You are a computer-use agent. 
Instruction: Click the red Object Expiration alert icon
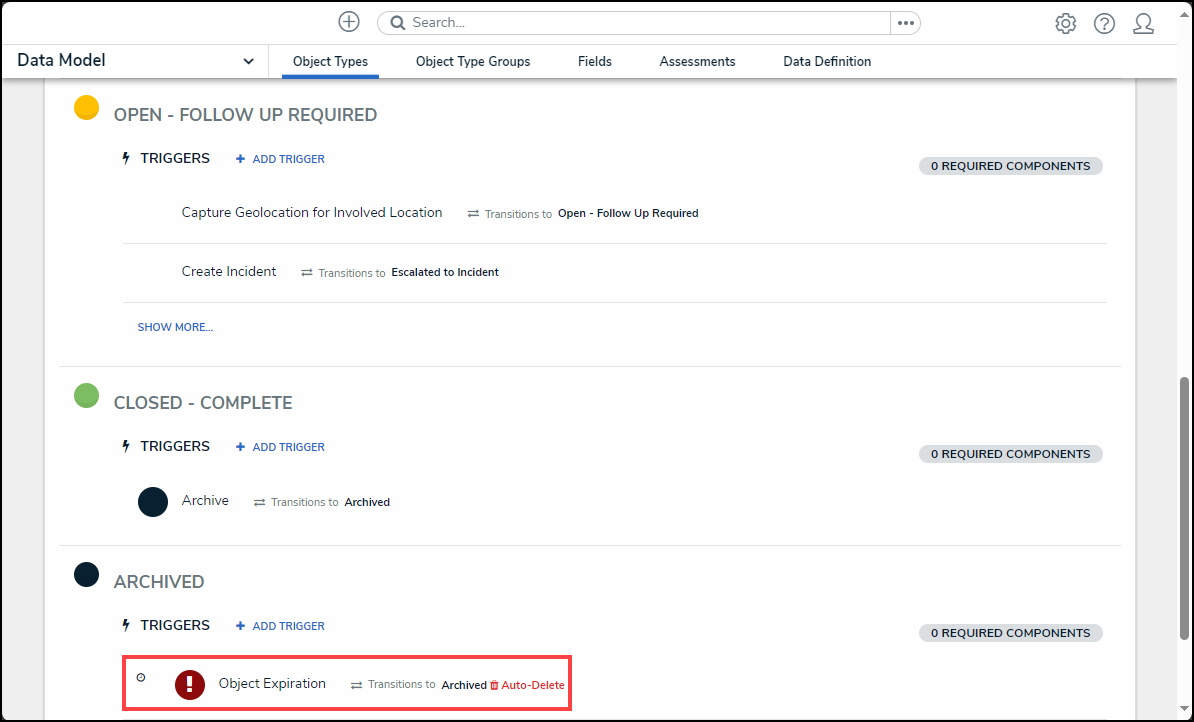(190, 684)
